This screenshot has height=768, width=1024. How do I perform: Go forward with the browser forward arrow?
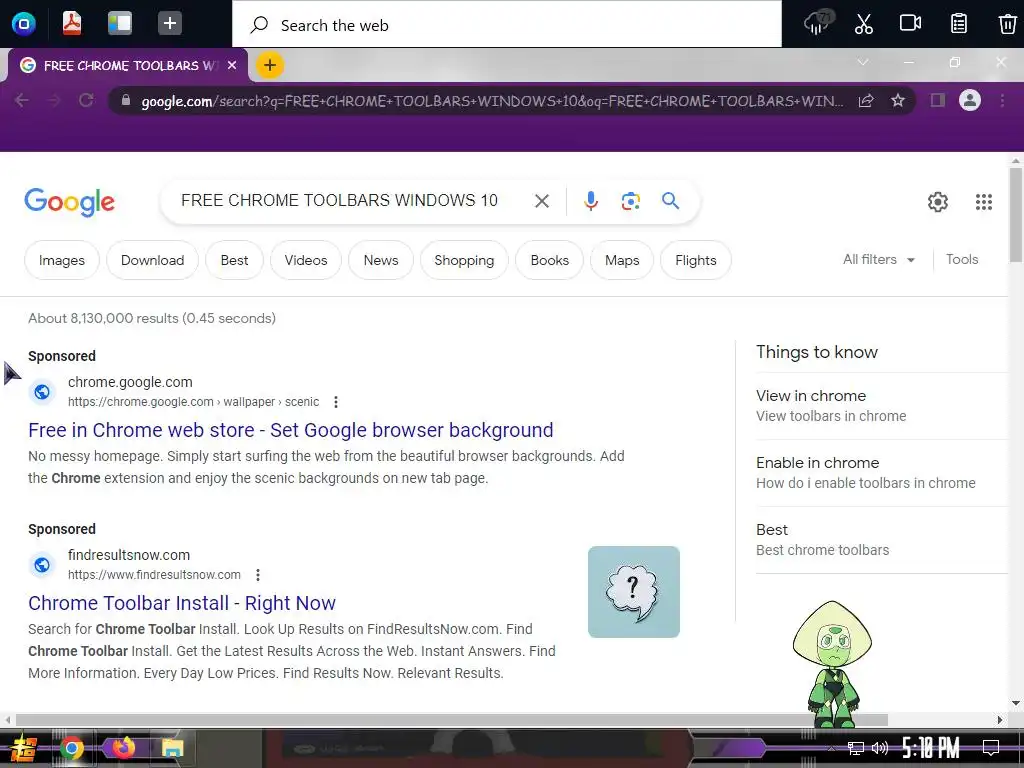[54, 101]
